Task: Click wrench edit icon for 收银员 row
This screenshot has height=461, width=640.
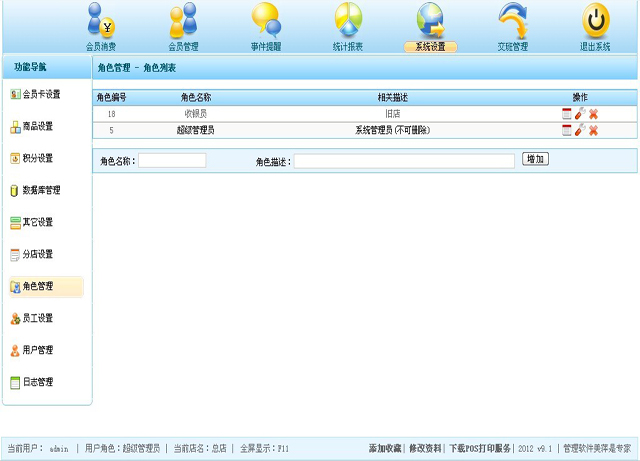Action: click(x=580, y=114)
